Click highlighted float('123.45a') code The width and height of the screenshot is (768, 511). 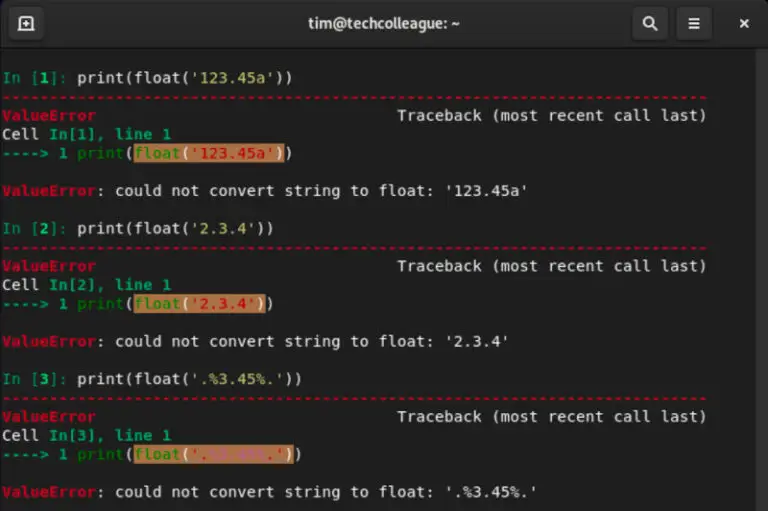point(209,153)
